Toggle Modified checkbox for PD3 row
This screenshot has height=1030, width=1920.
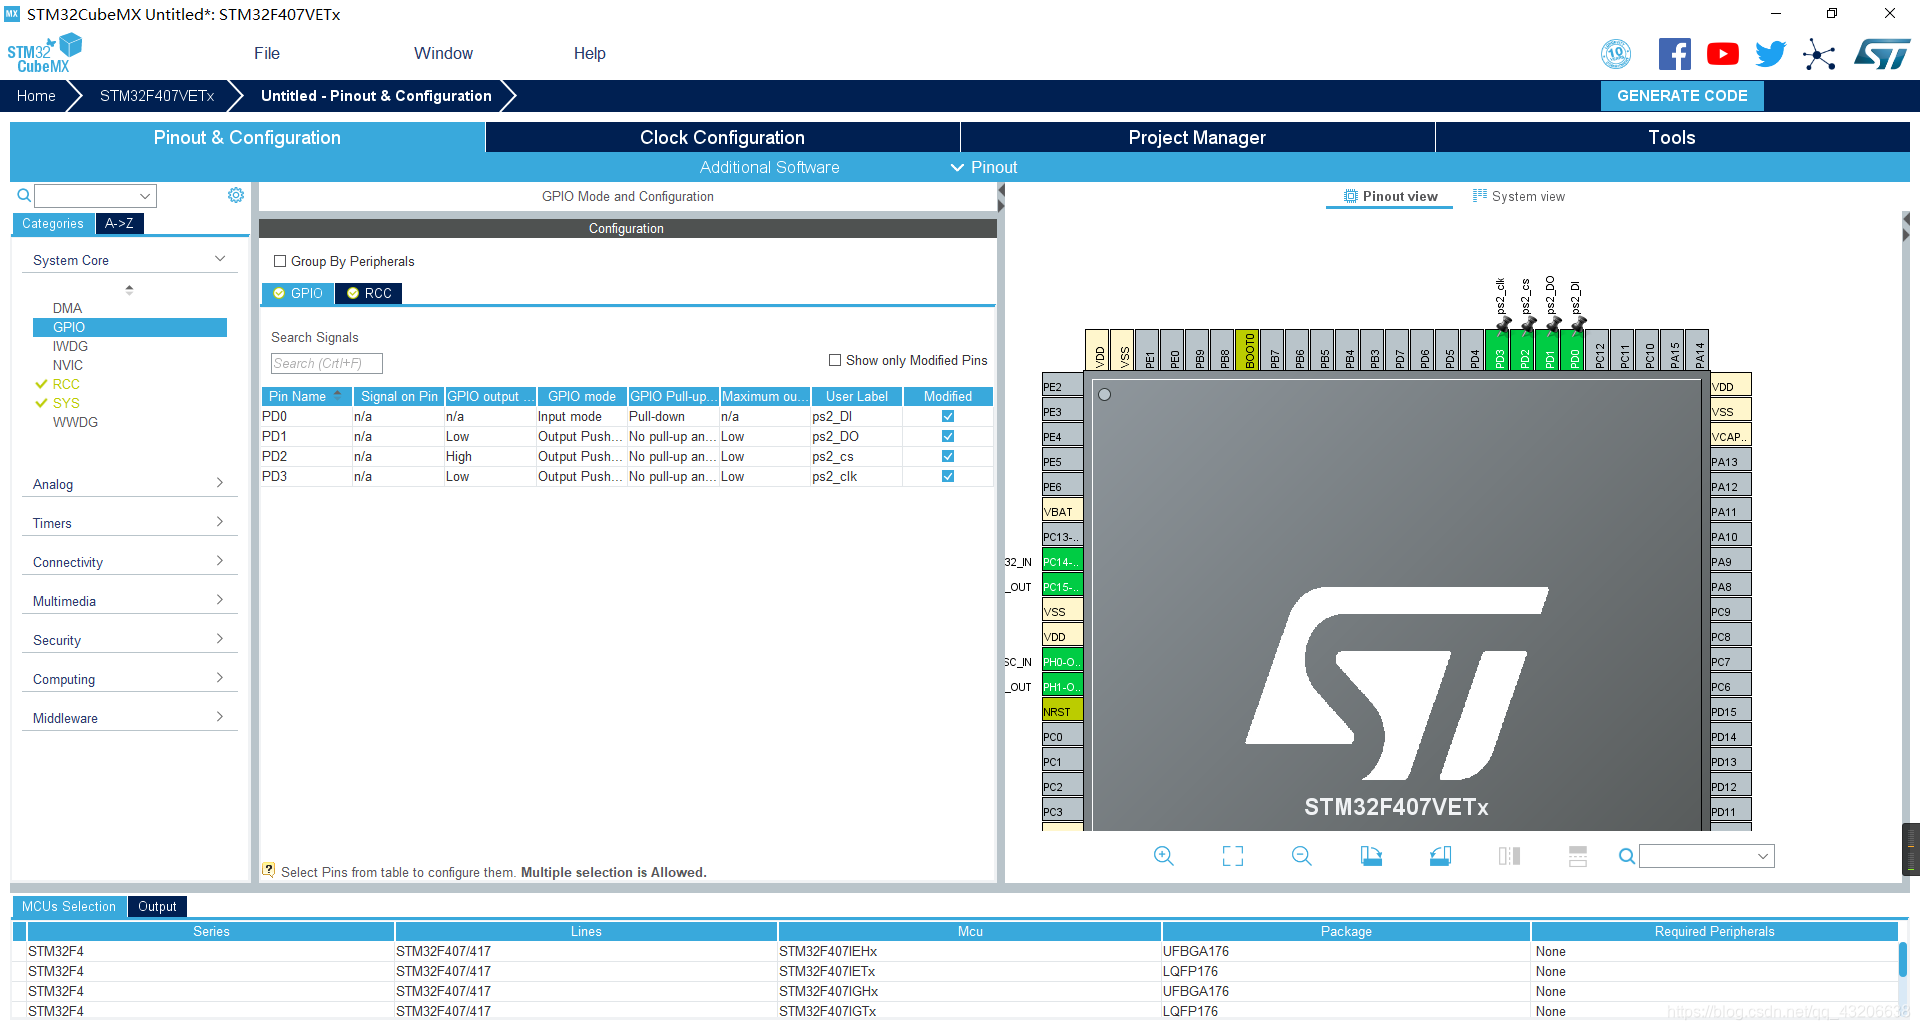(948, 476)
